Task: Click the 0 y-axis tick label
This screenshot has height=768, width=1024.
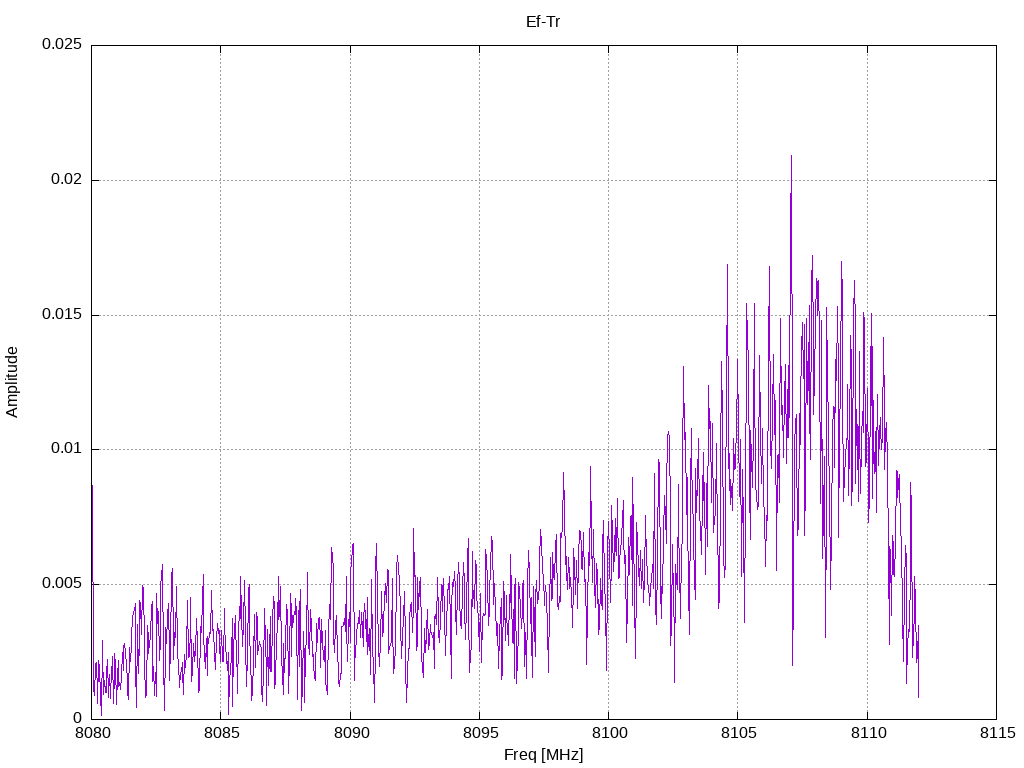Action: (78, 718)
